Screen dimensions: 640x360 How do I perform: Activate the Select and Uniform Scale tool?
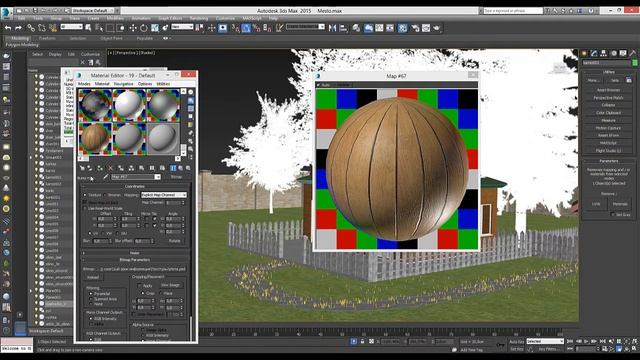click(x=155, y=28)
